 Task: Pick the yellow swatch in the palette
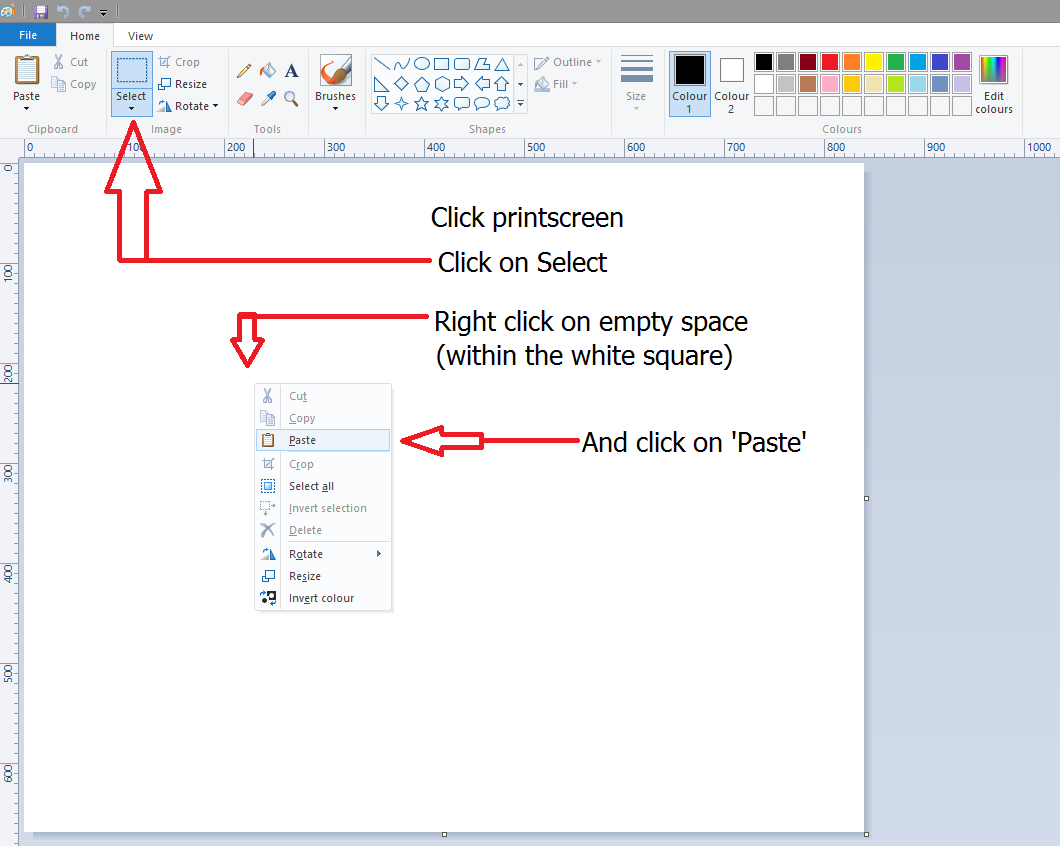(x=873, y=62)
